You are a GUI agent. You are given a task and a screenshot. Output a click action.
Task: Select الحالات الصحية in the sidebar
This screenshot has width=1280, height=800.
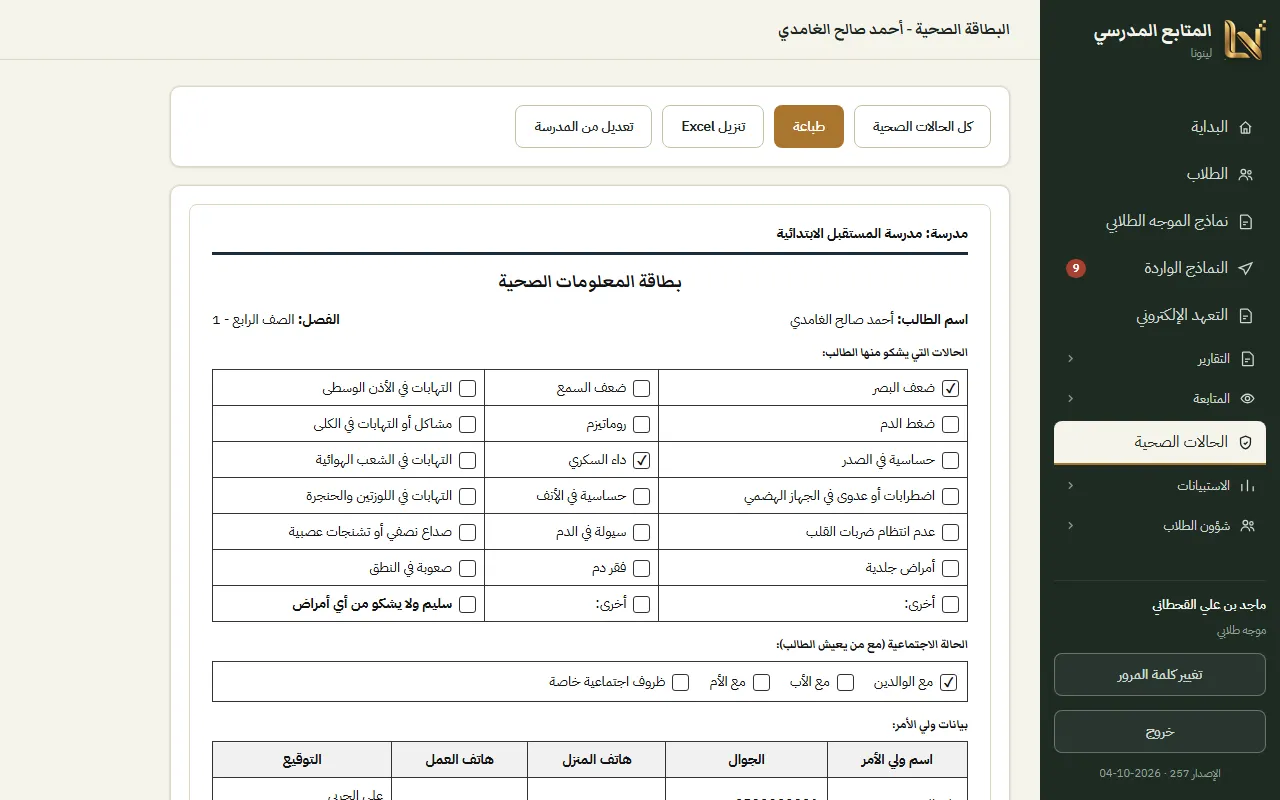pyautogui.click(x=1160, y=442)
